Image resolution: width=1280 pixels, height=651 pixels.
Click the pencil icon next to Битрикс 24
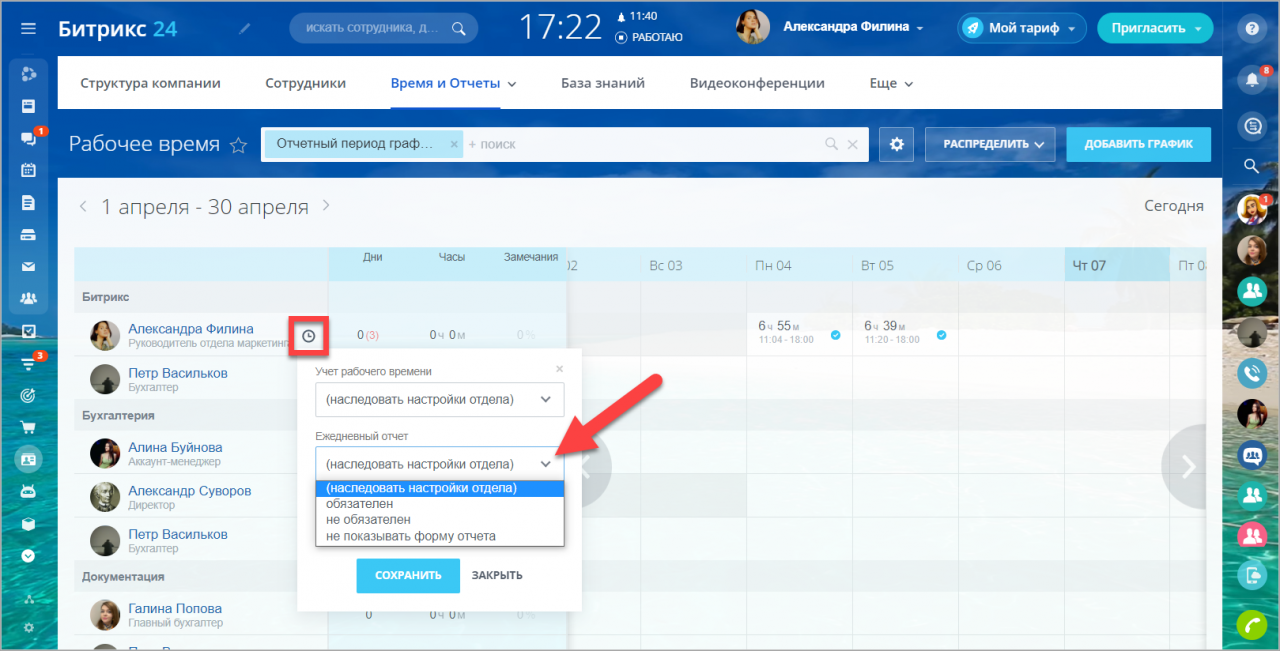245,28
